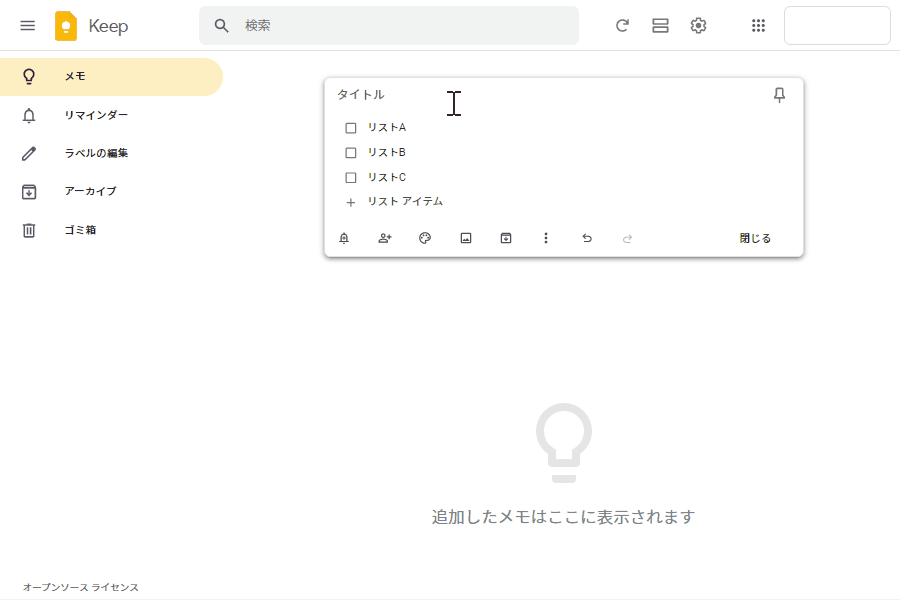The height and width of the screenshot is (600, 900).
Task: Click the リストB item text
Action: click(387, 152)
